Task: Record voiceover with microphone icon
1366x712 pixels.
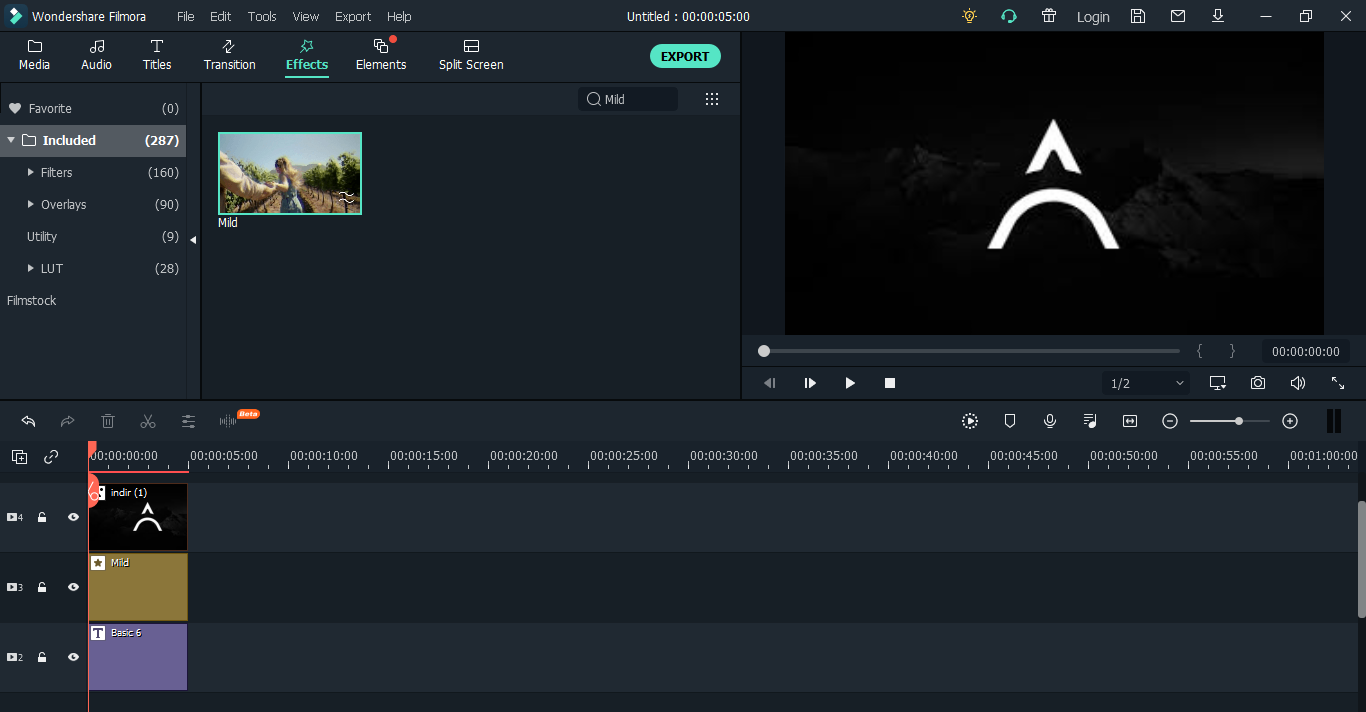Action: pyautogui.click(x=1050, y=421)
